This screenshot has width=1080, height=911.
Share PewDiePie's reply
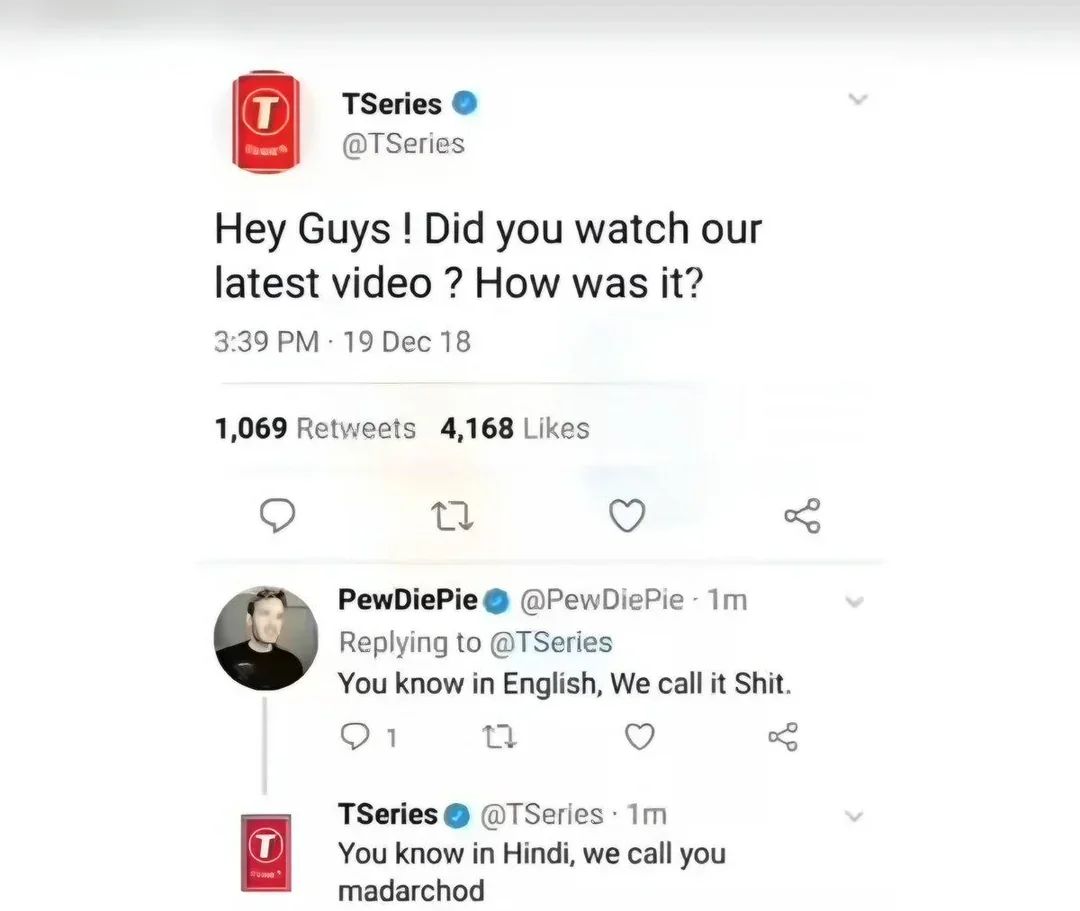coord(783,737)
